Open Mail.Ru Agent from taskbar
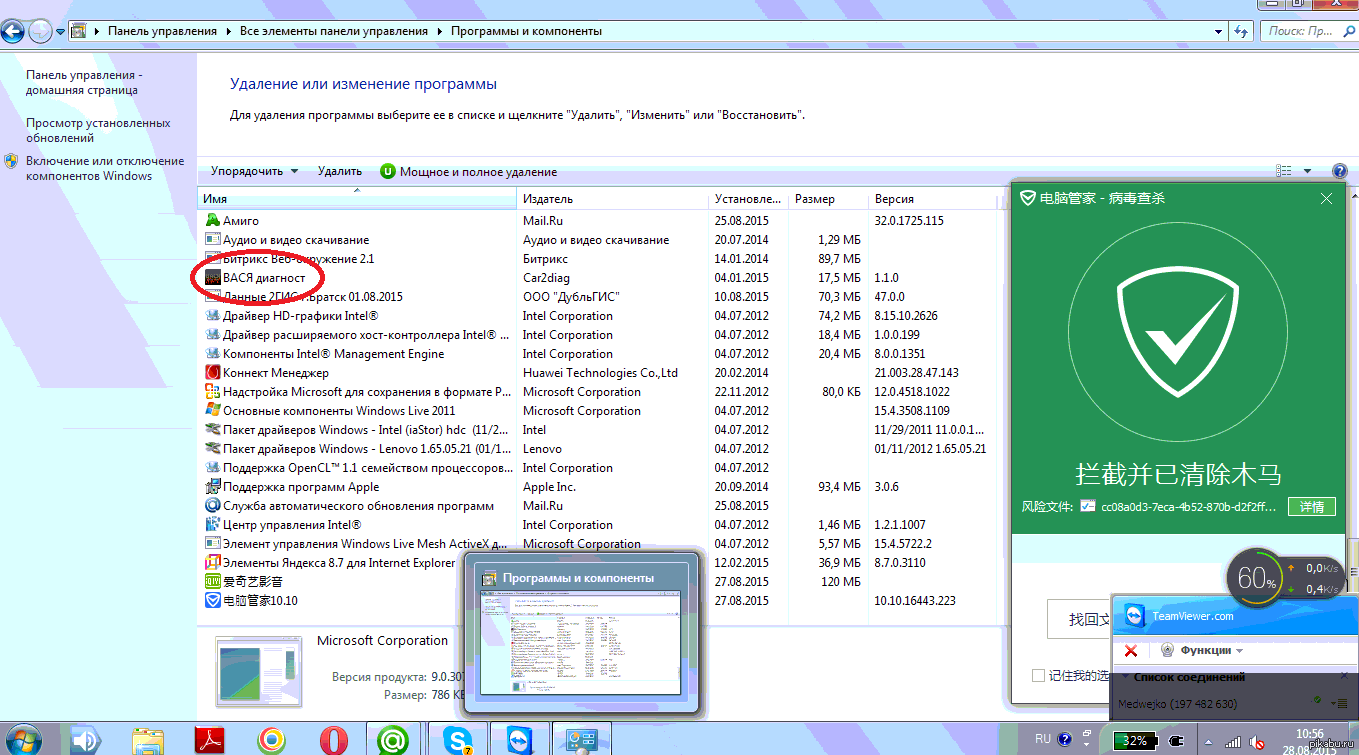1359x755 pixels. pyautogui.click(x=394, y=740)
